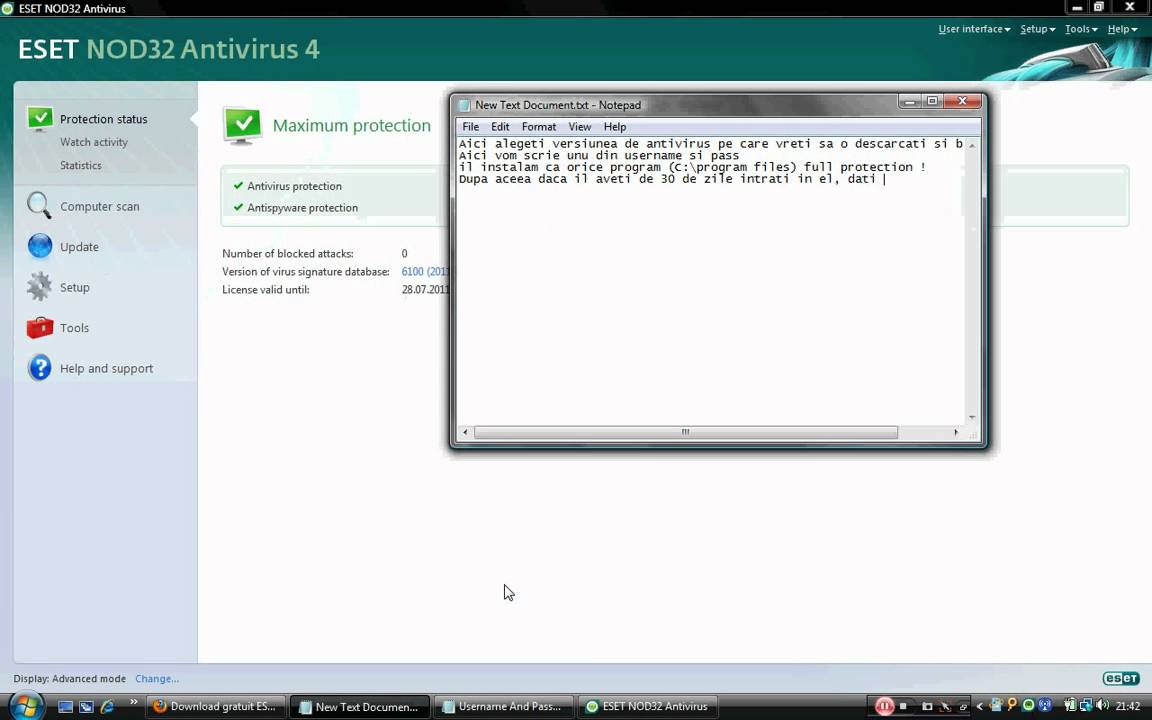
Task: Open Watch activity under Protection status
Action: tap(94, 142)
